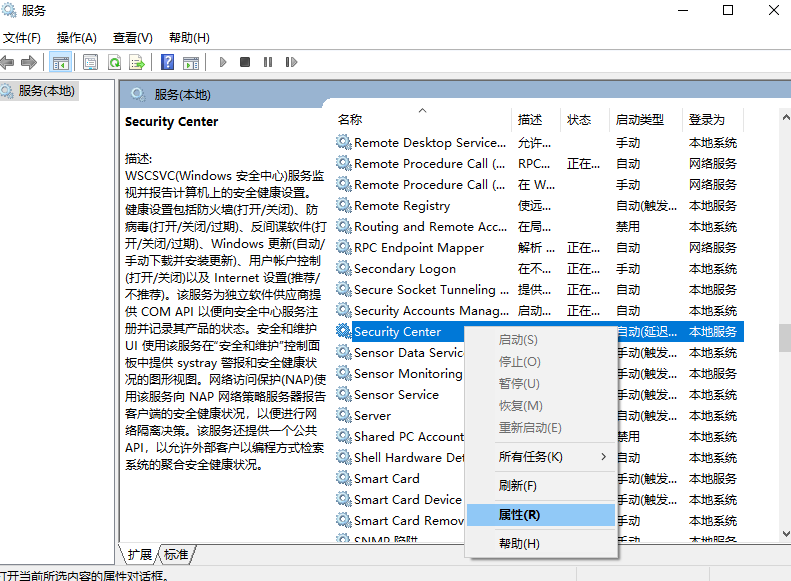Select 属性(R) in the context menu
This screenshot has width=791, height=581.
[x=519, y=515]
